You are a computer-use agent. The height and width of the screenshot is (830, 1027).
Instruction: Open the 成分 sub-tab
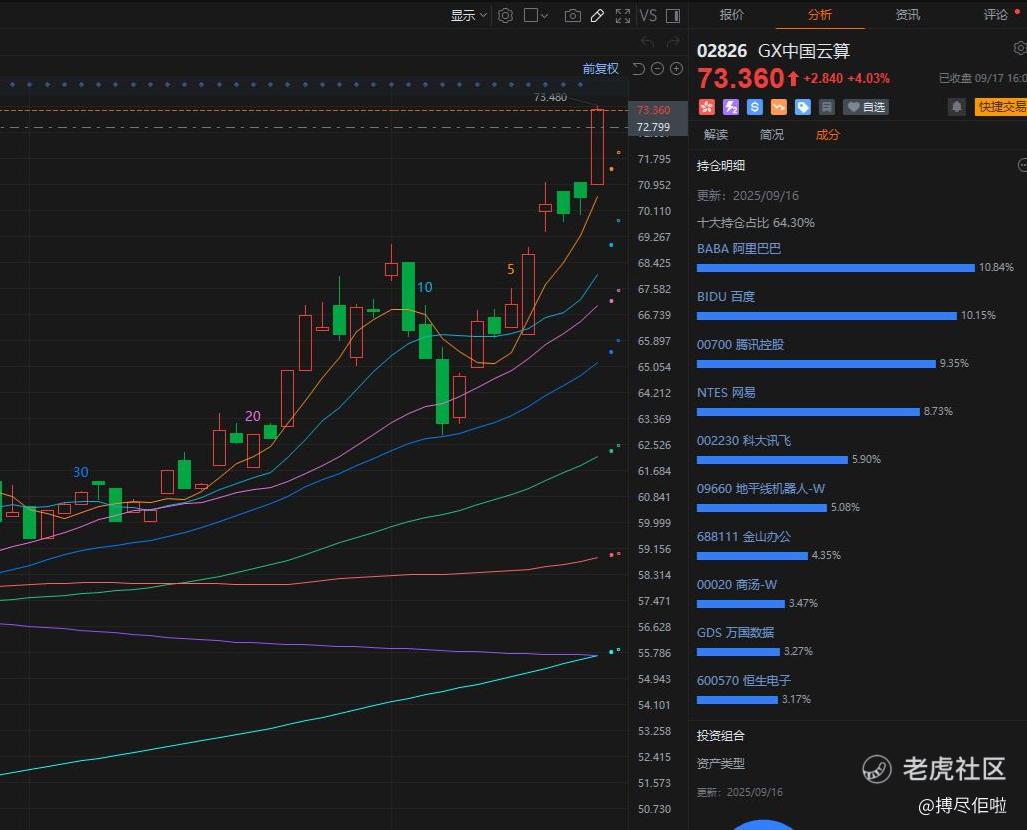(x=827, y=134)
